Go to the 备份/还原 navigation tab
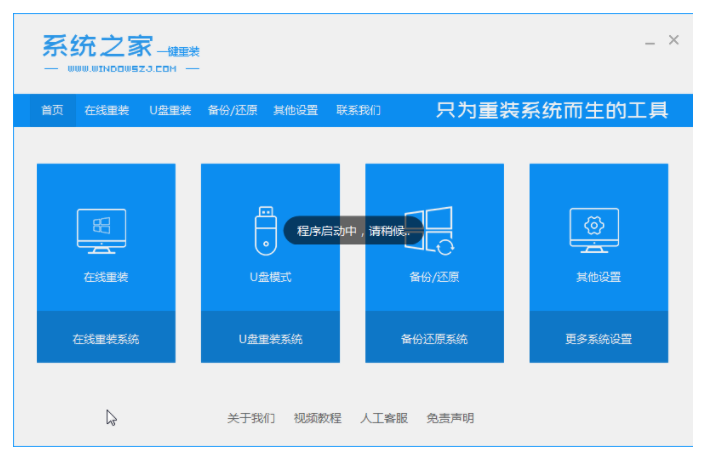 [232, 110]
